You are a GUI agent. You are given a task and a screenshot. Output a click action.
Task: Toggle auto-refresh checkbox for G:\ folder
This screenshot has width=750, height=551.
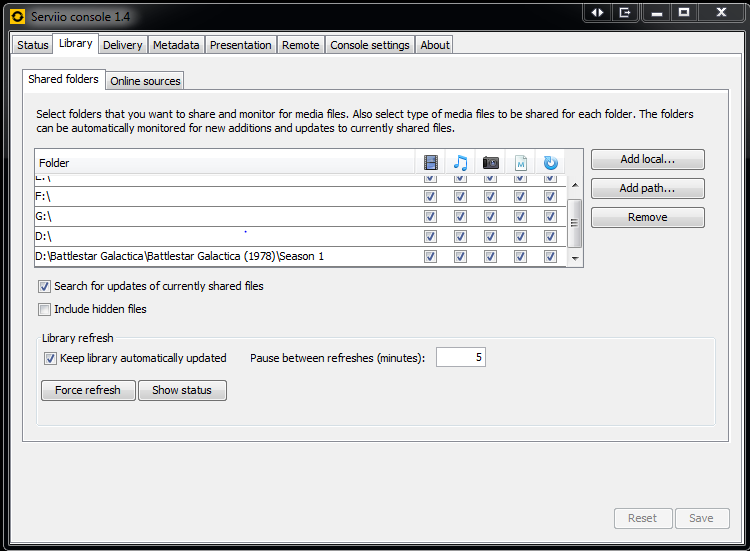pos(551,217)
